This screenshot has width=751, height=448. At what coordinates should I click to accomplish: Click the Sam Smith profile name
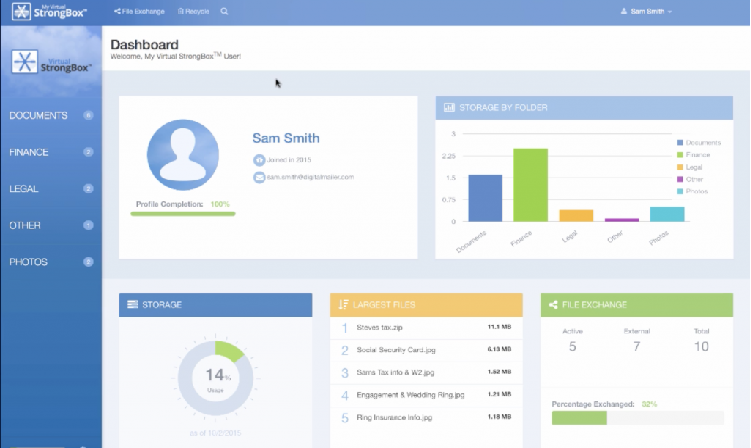286,138
